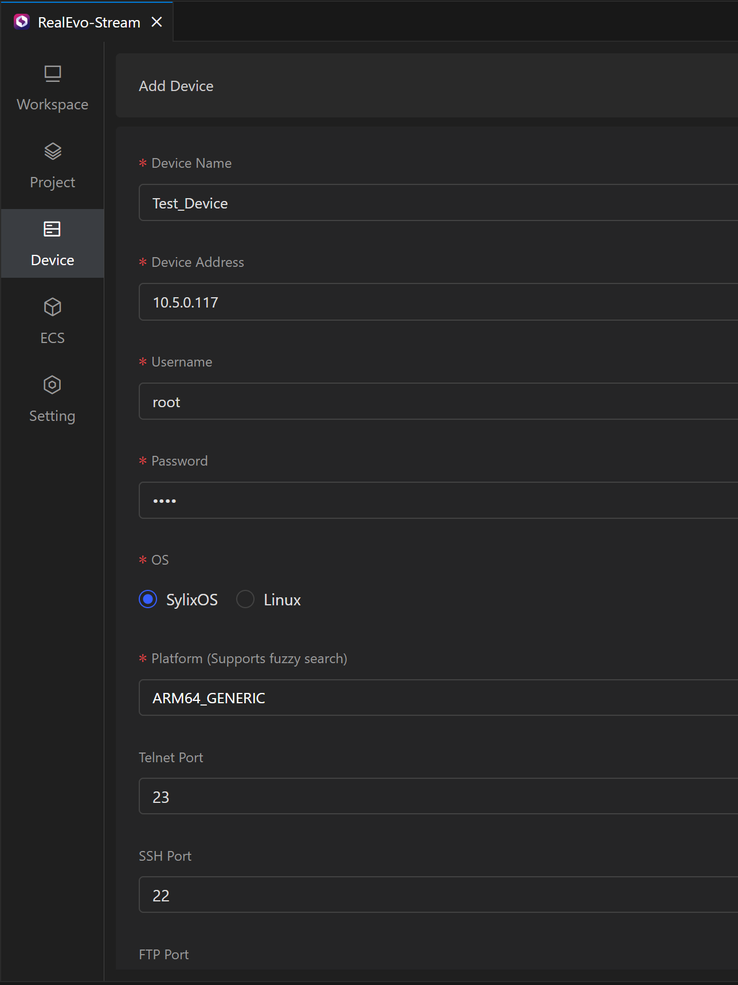Click the Device Name label
The width and height of the screenshot is (738, 985).
pyautogui.click(x=192, y=163)
